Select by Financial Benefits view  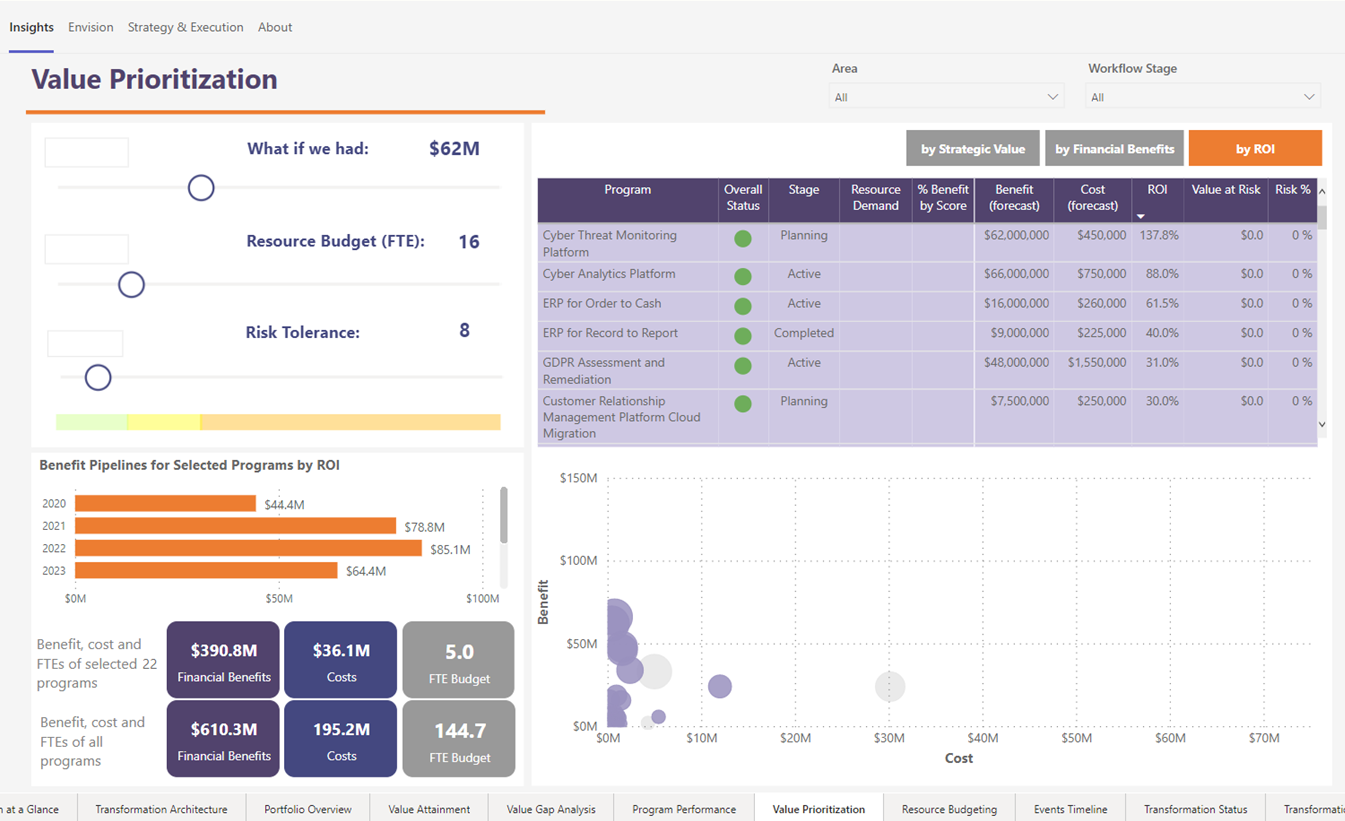coord(1114,149)
